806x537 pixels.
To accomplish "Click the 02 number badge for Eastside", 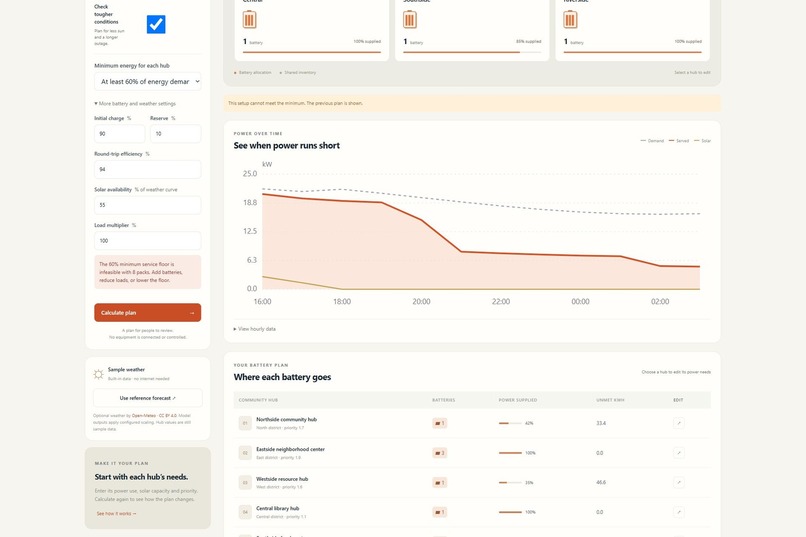I will click(x=245, y=453).
